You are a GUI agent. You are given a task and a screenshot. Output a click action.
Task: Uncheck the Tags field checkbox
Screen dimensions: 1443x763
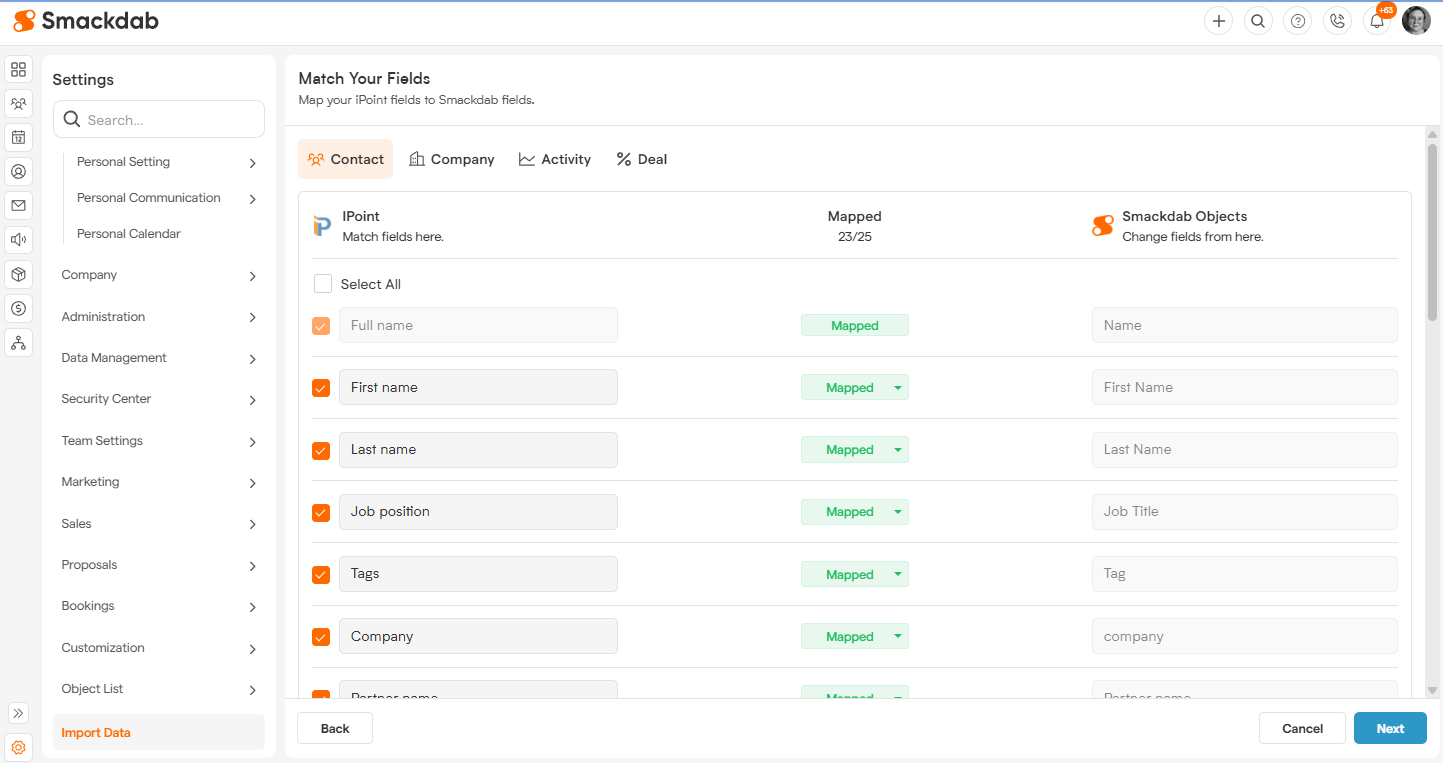(321, 575)
